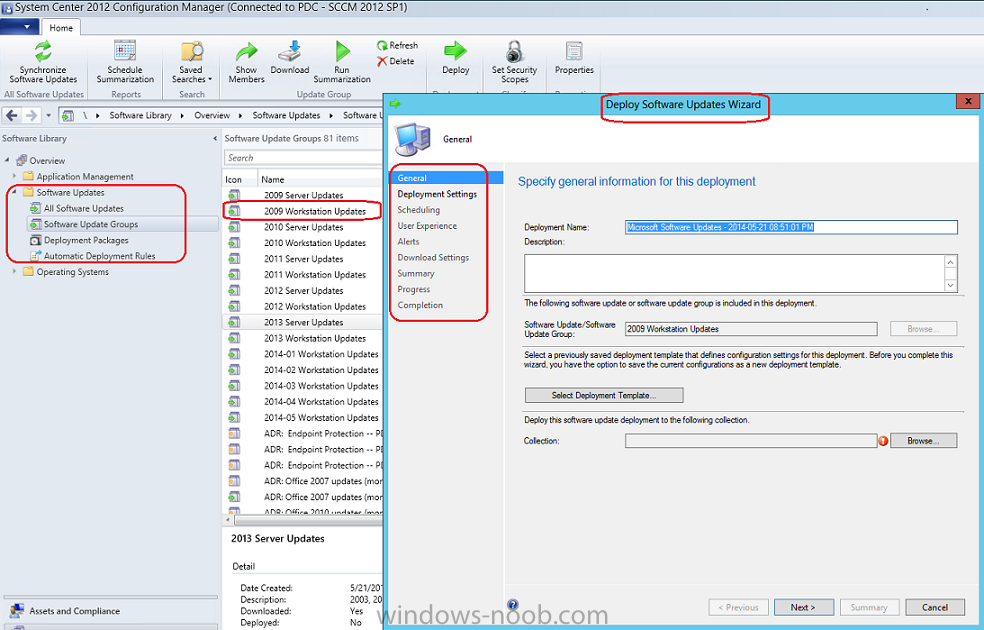
Task: Click Overview breadcrumb segment
Action: (x=211, y=115)
